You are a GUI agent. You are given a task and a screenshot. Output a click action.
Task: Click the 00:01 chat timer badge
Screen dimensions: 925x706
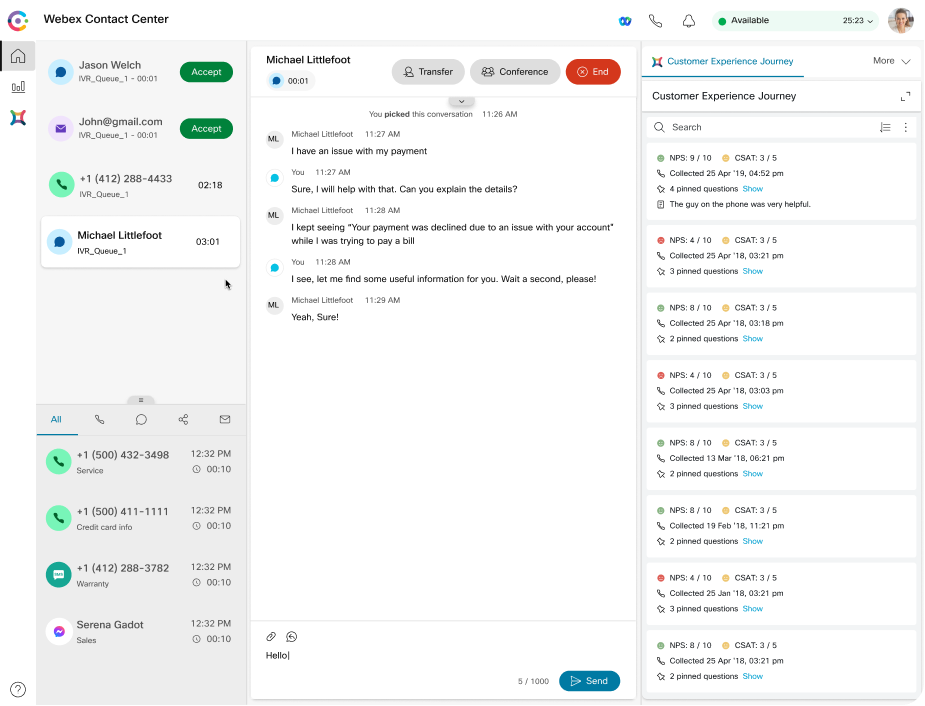pos(291,81)
